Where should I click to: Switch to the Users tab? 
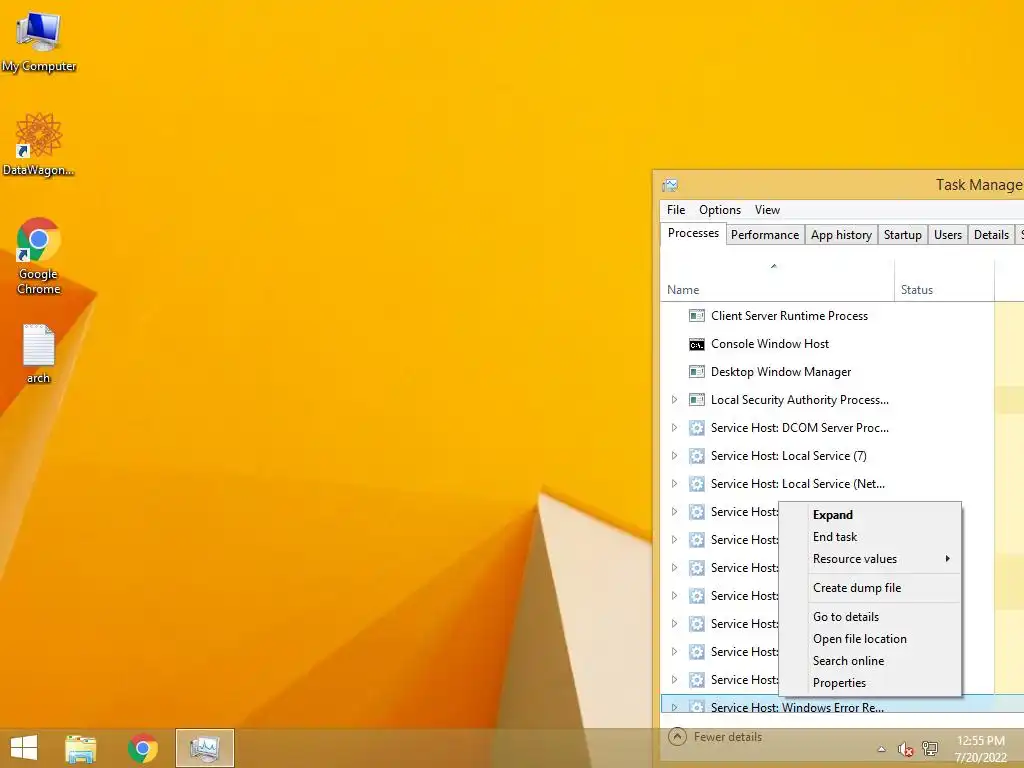coord(948,235)
